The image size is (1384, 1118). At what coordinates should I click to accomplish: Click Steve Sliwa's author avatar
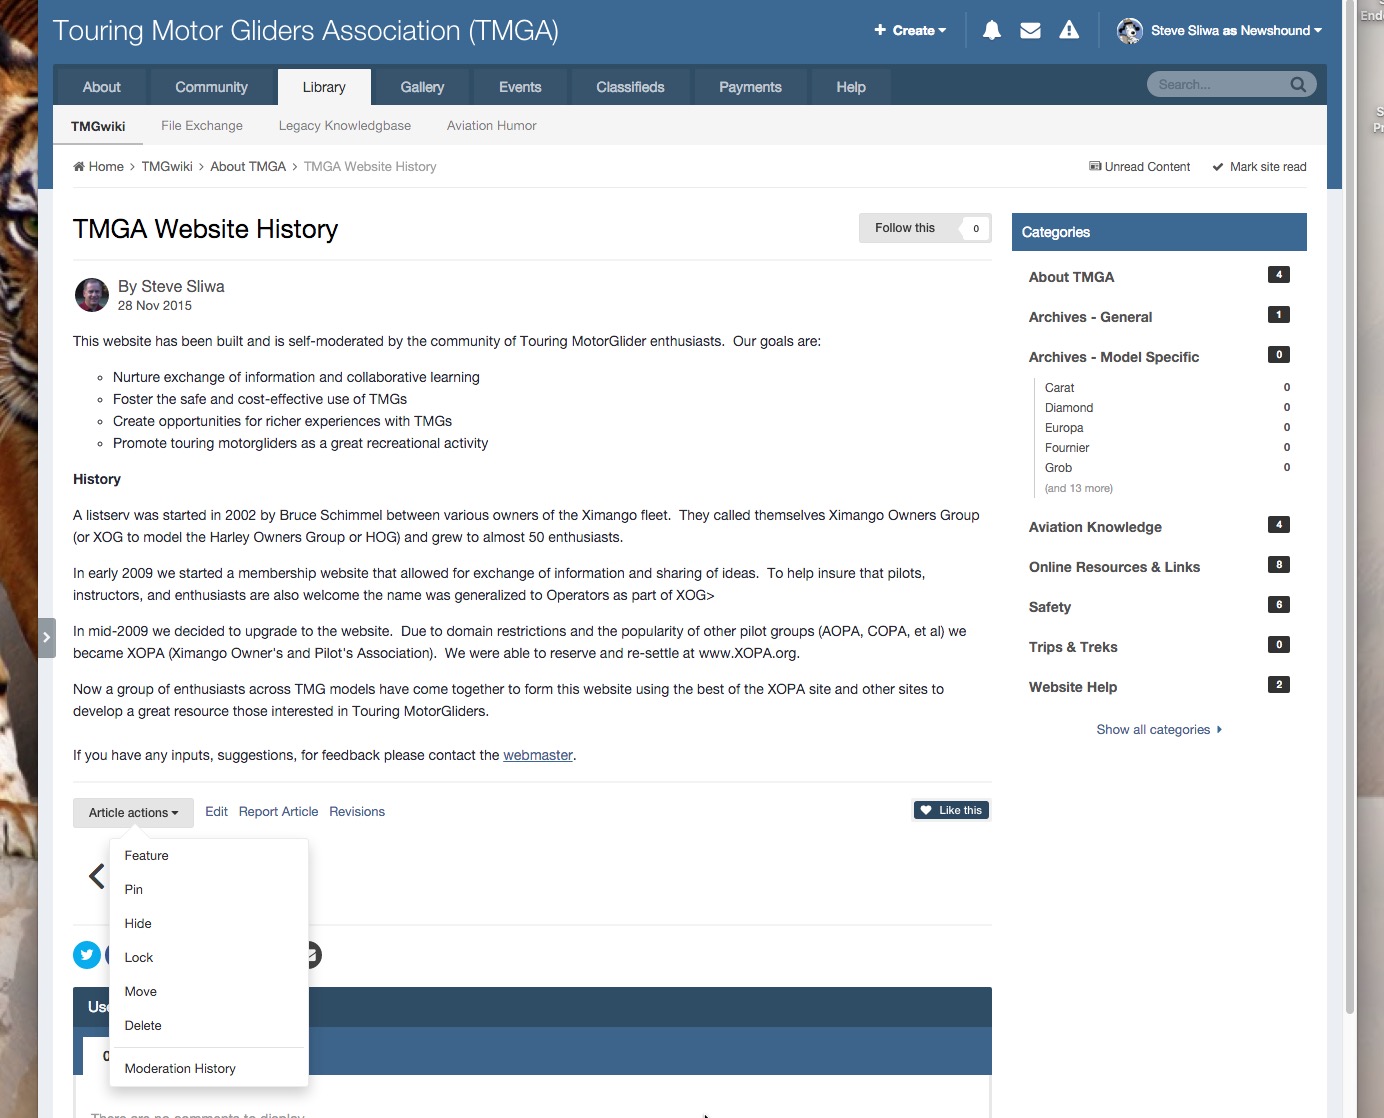(92, 295)
